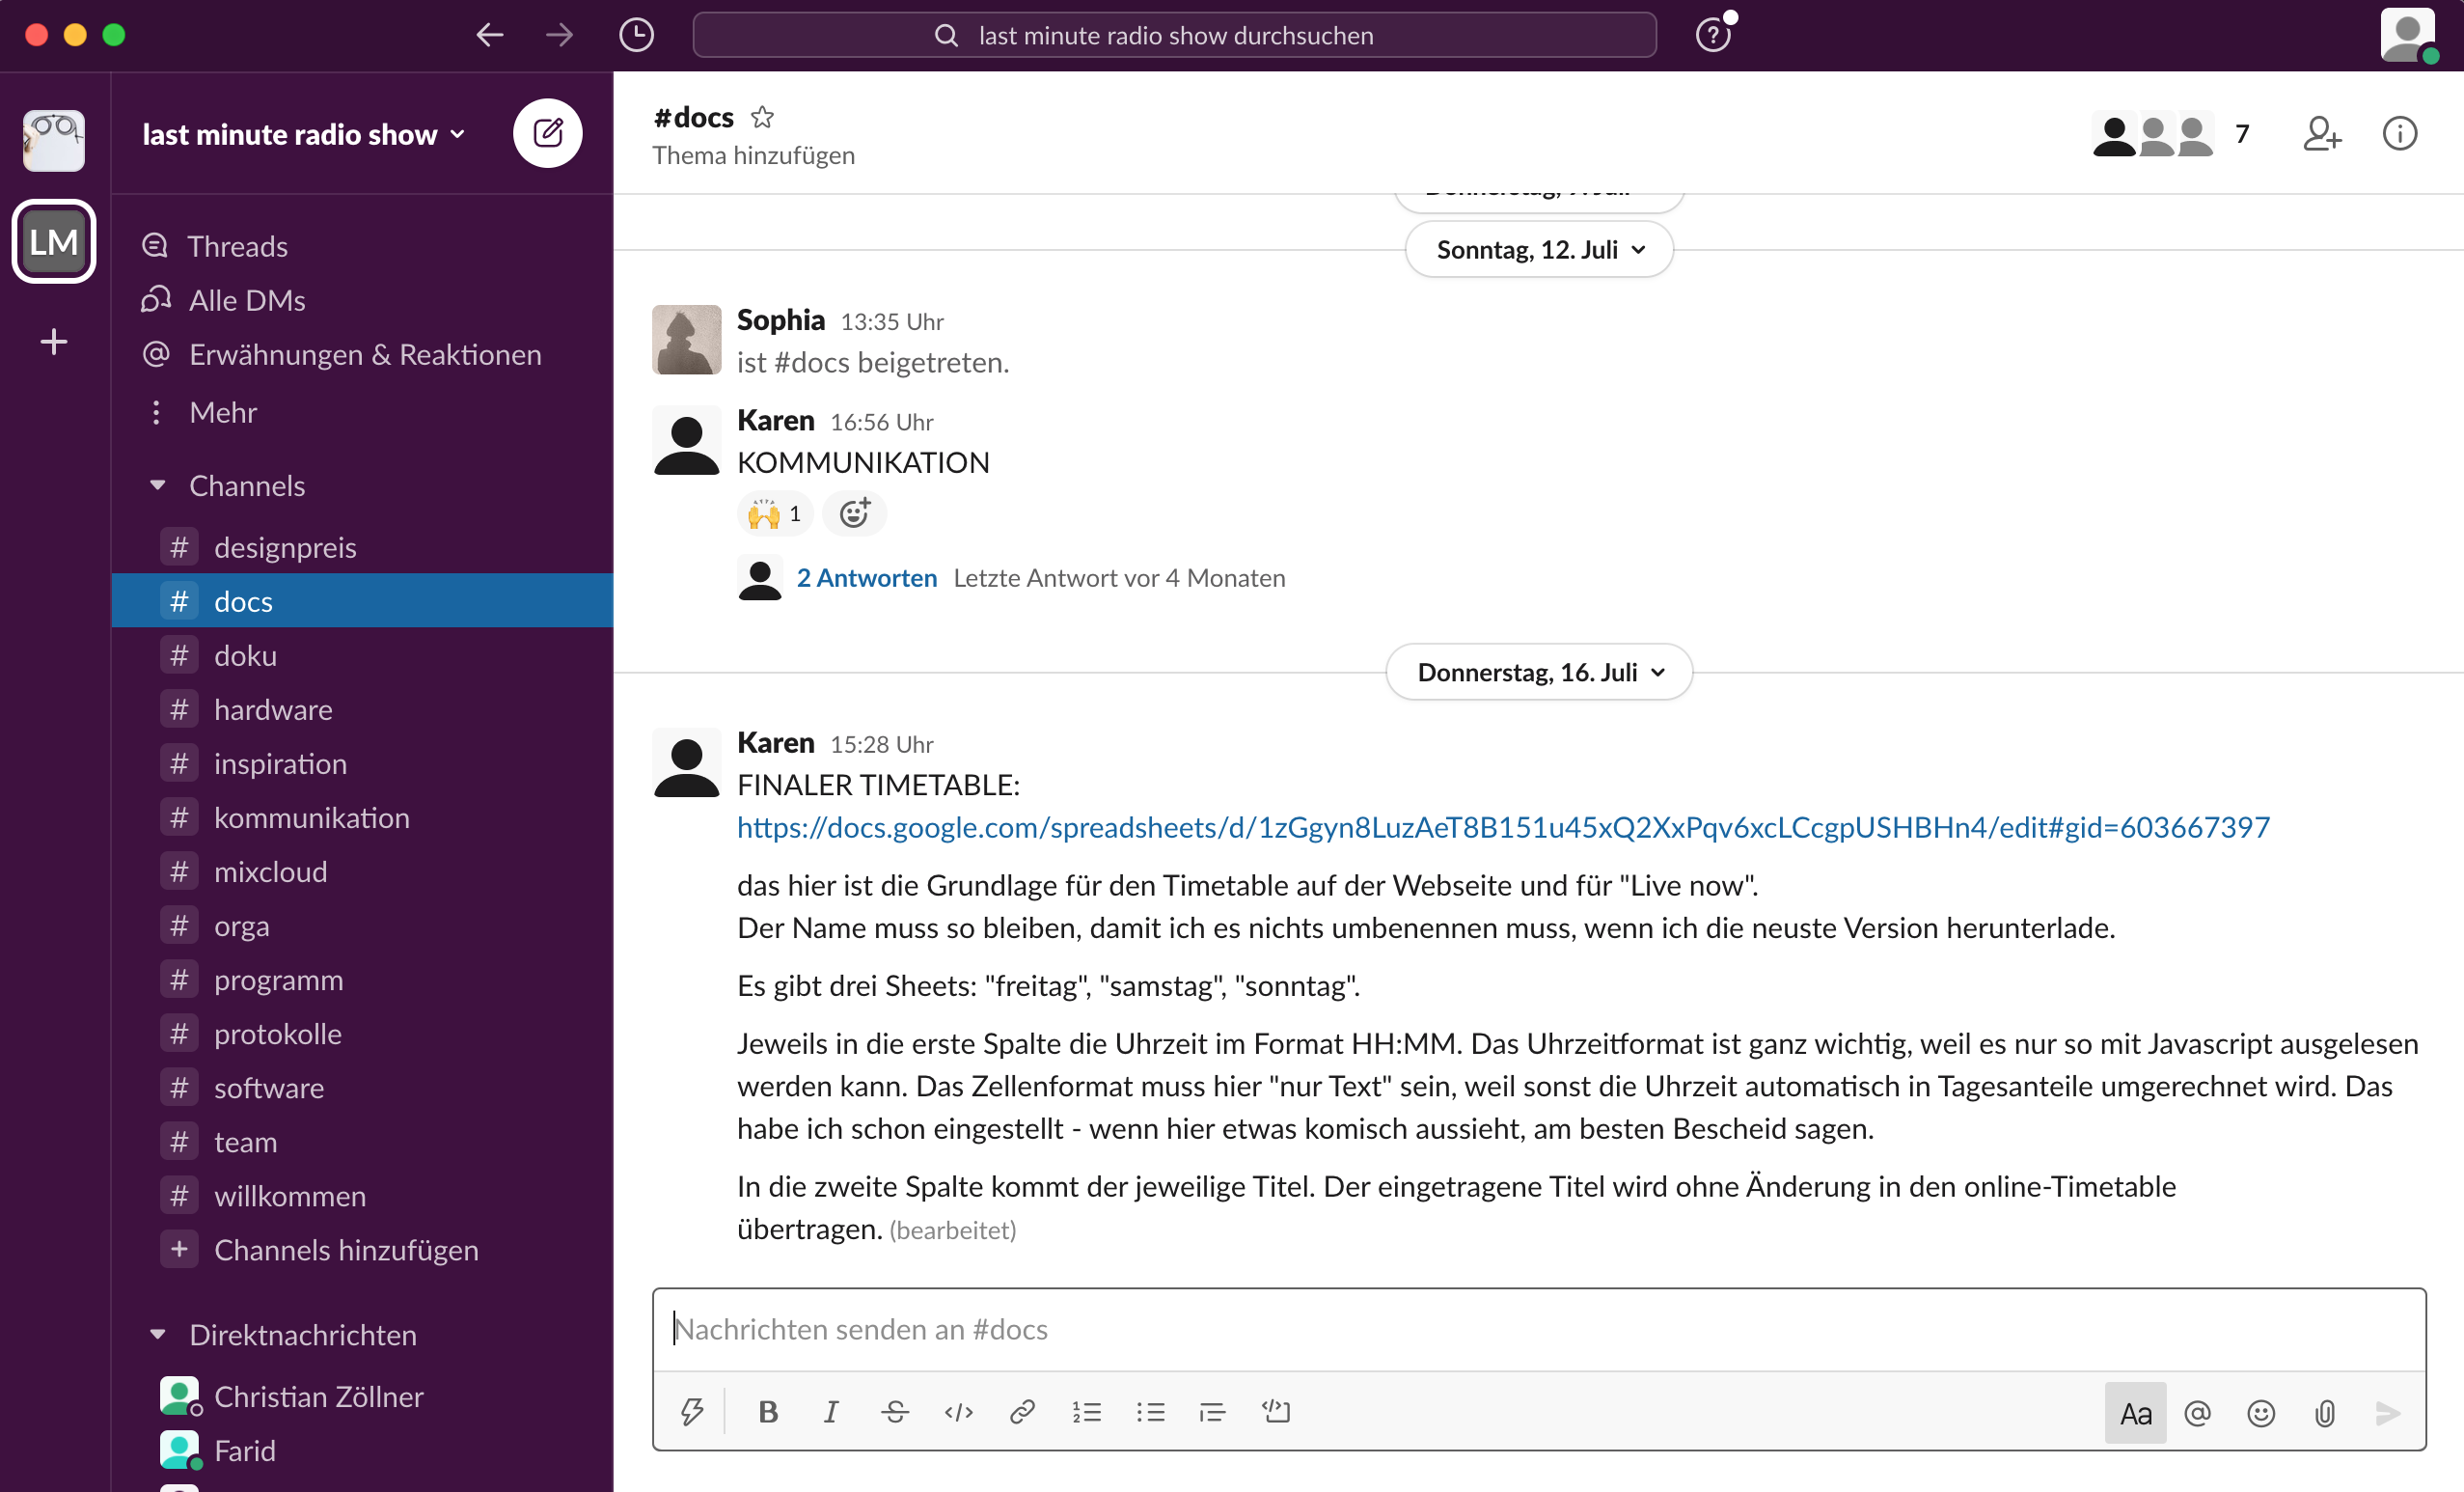This screenshot has height=1492, width=2464.
Task: Open the 2 Antworten thread
Action: coord(866,578)
